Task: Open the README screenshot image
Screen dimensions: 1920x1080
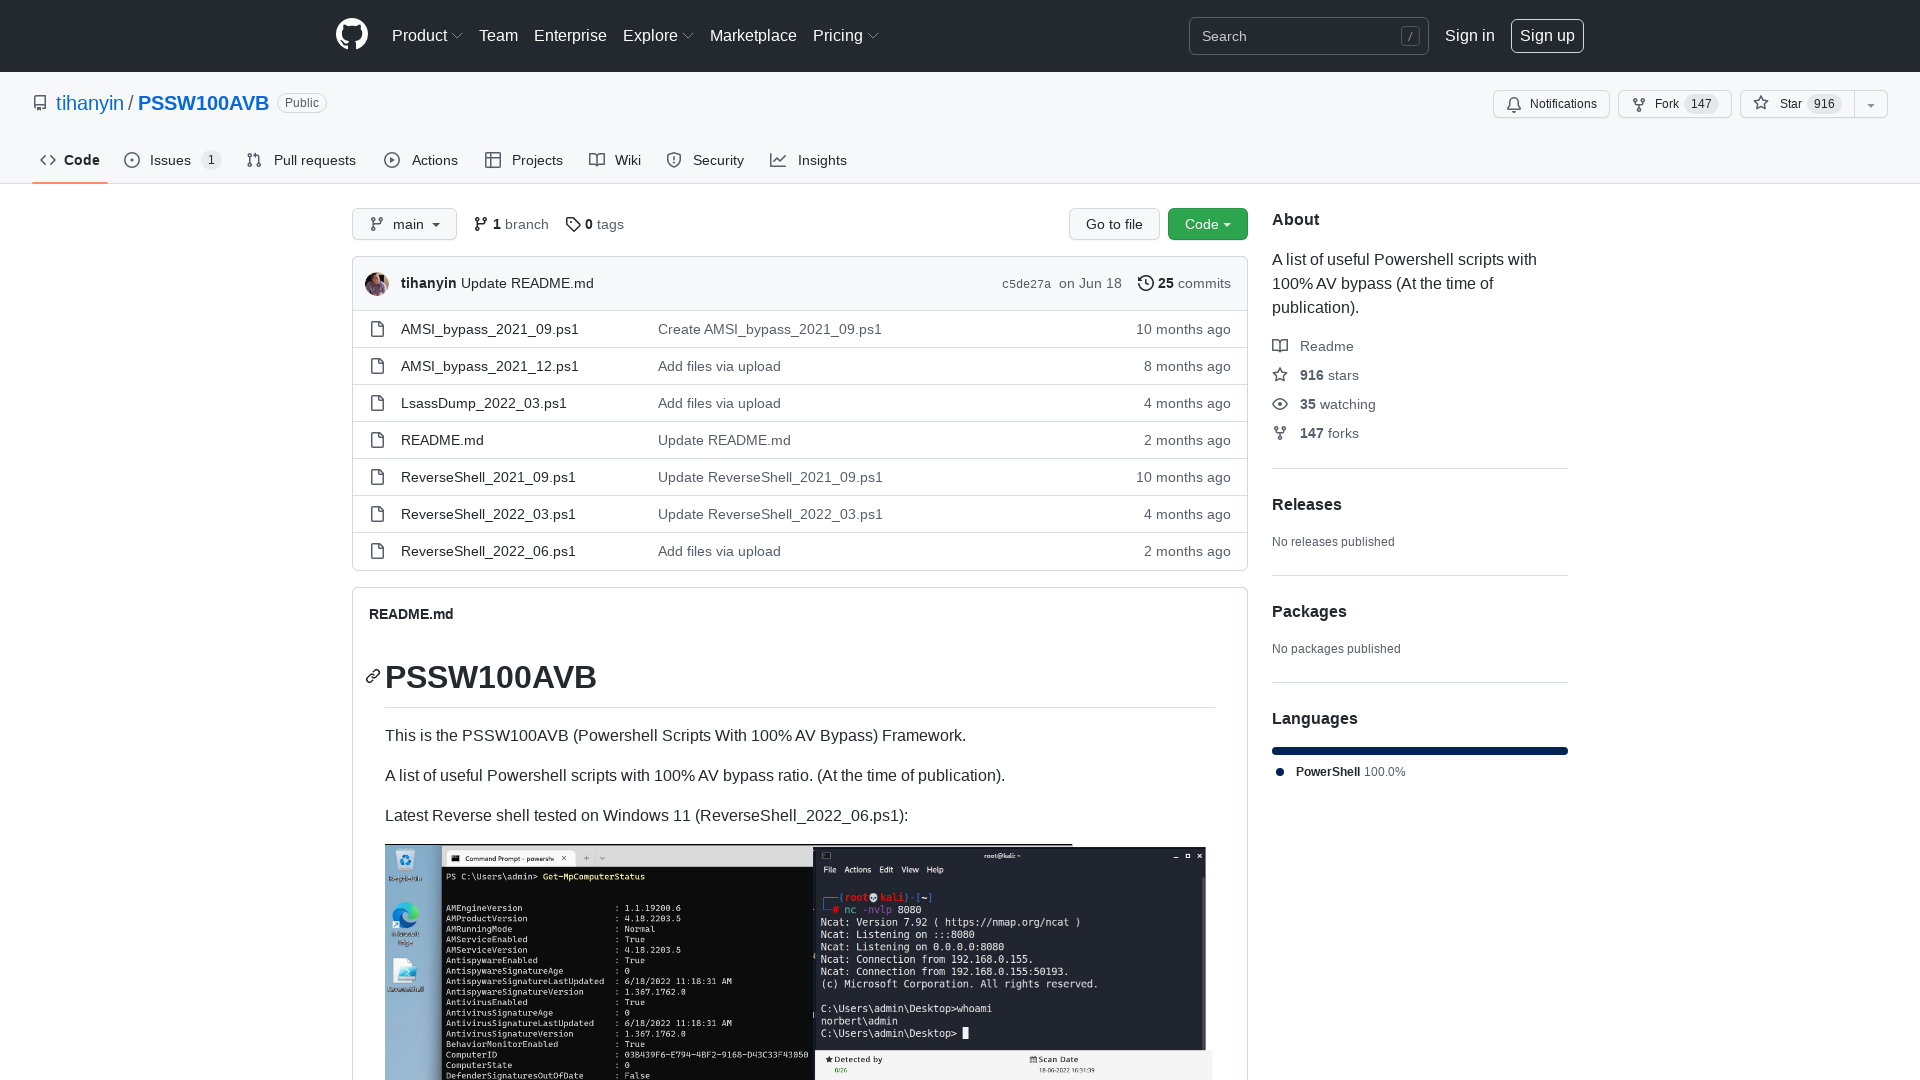Action: [798, 962]
